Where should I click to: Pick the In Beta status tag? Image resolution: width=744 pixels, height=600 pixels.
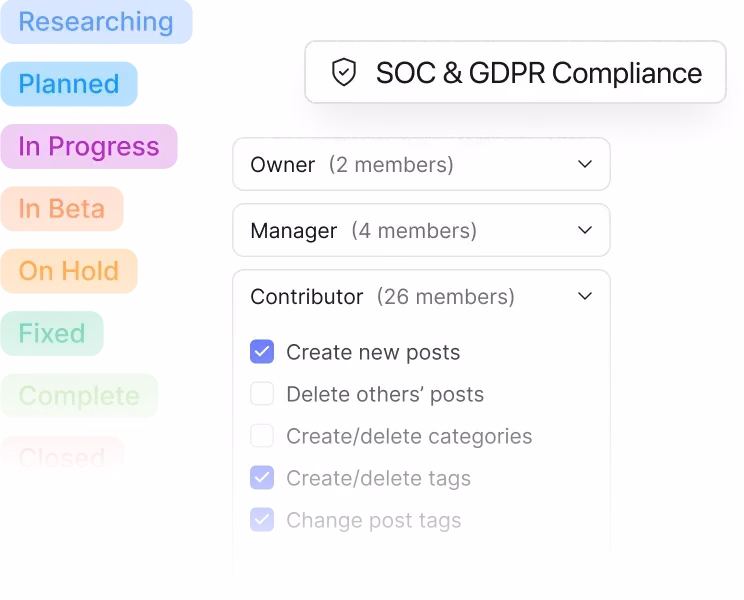[x=62, y=209]
